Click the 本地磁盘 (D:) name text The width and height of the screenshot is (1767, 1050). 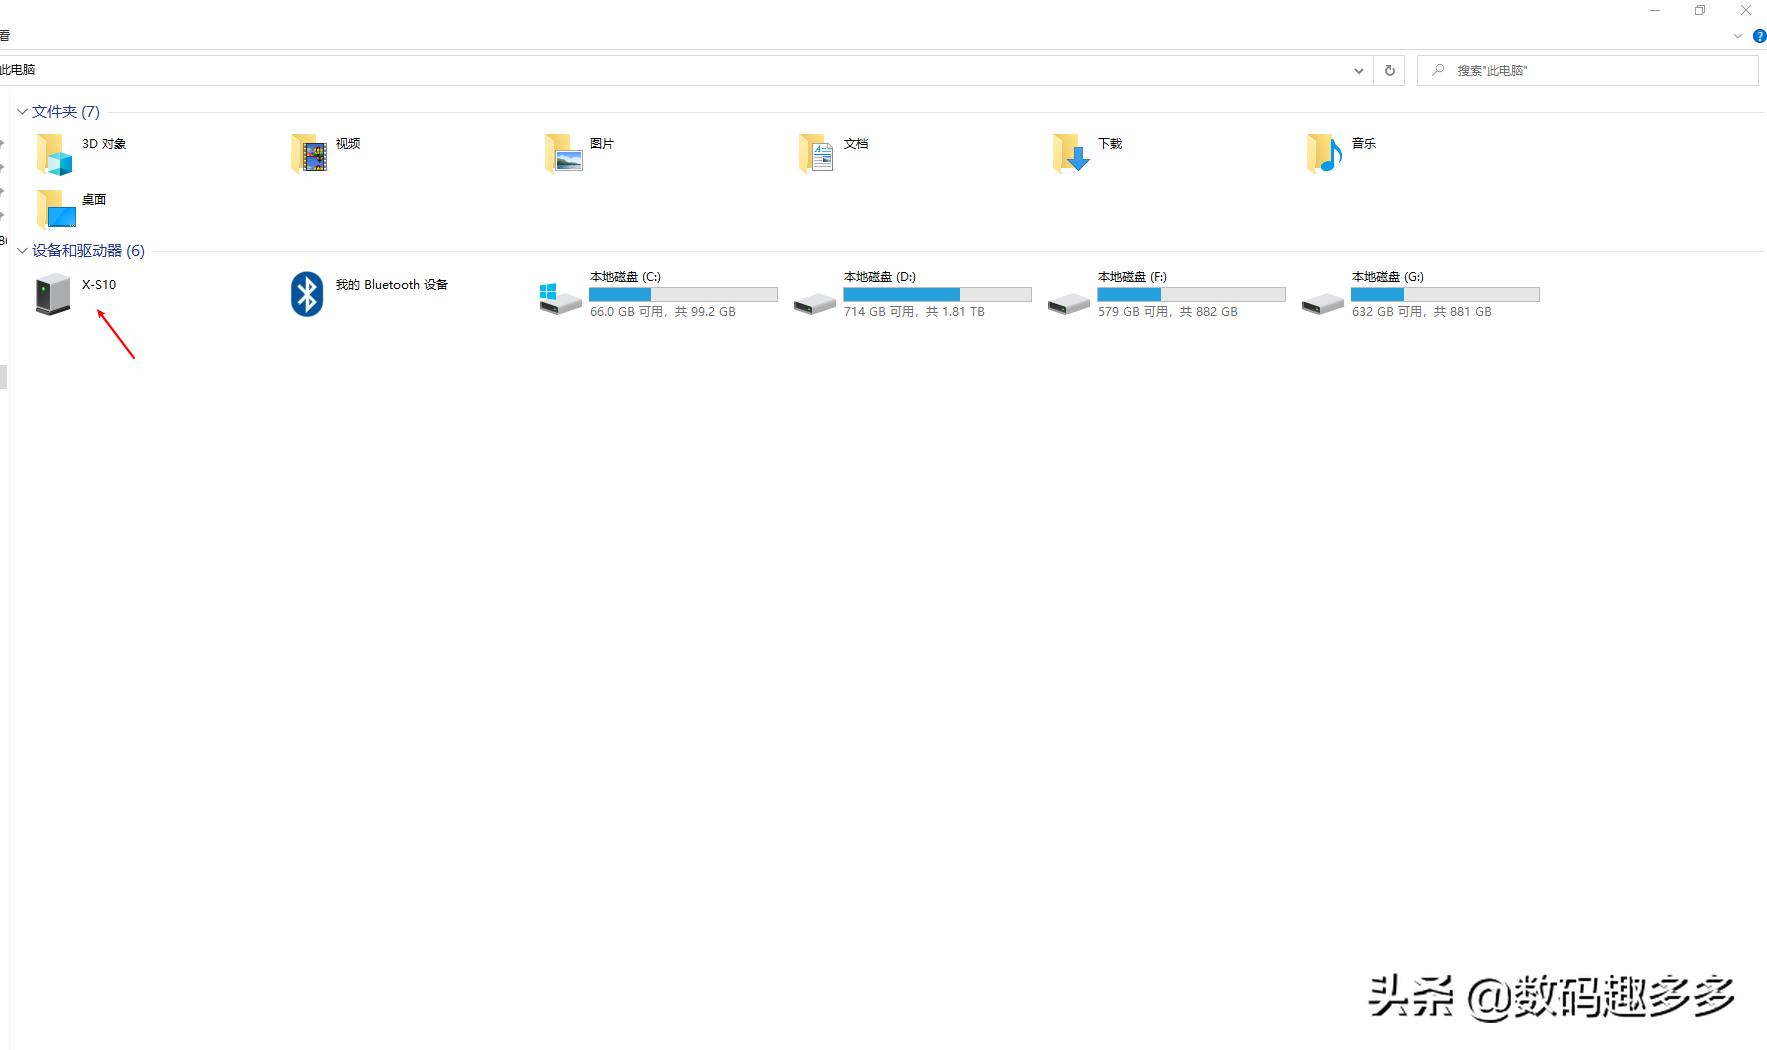(x=880, y=277)
